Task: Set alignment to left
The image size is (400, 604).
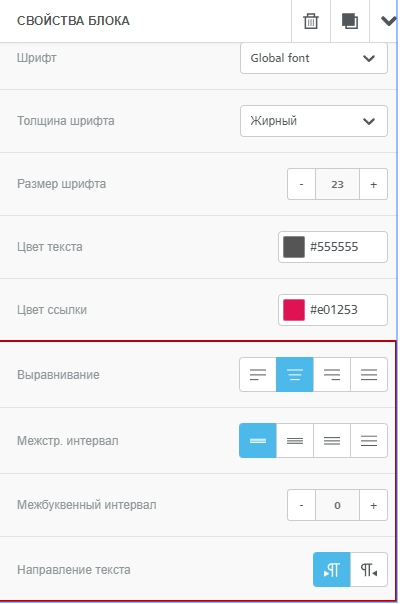Action: (x=258, y=374)
